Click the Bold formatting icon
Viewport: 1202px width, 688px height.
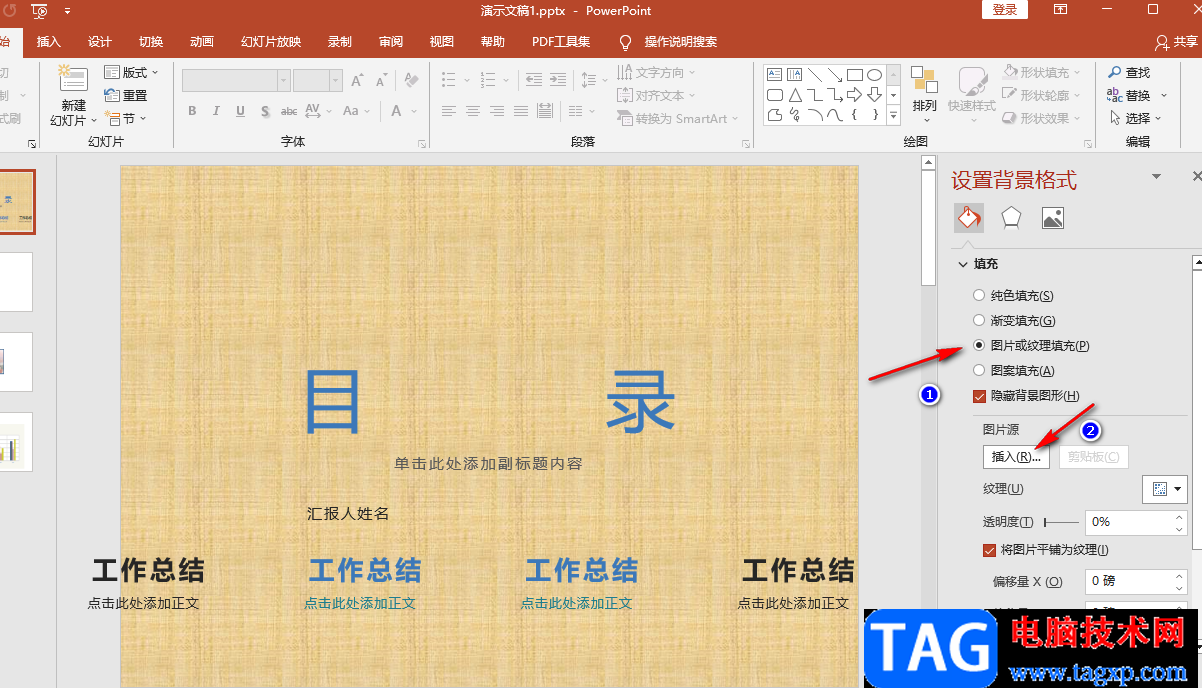192,111
